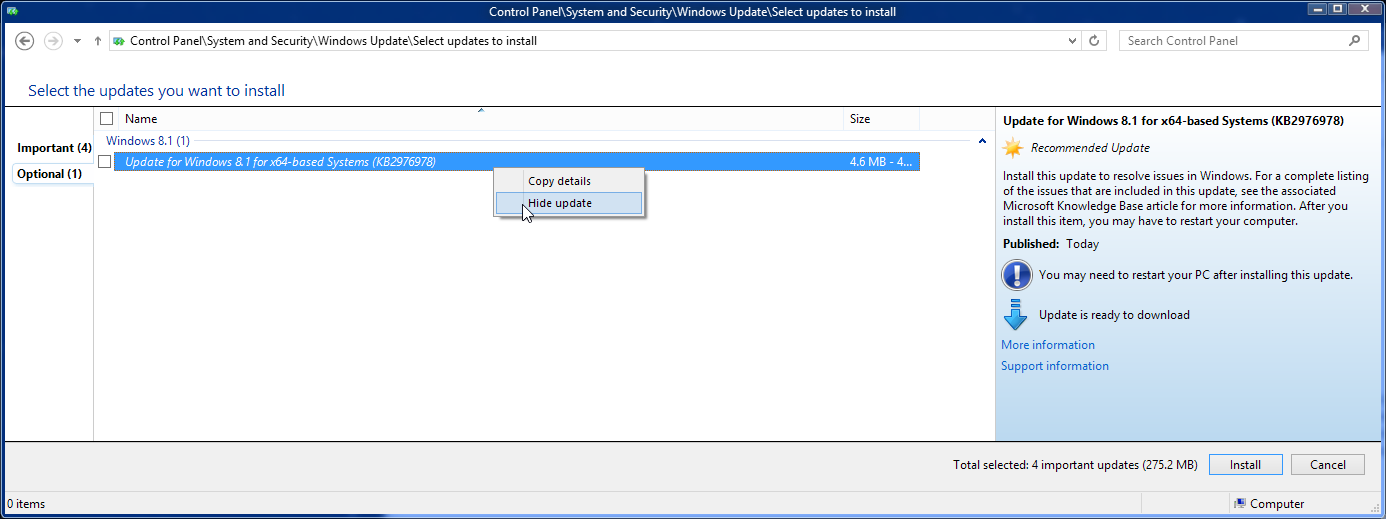
Task: Open the address bar history dropdown
Action: point(1072,41)
